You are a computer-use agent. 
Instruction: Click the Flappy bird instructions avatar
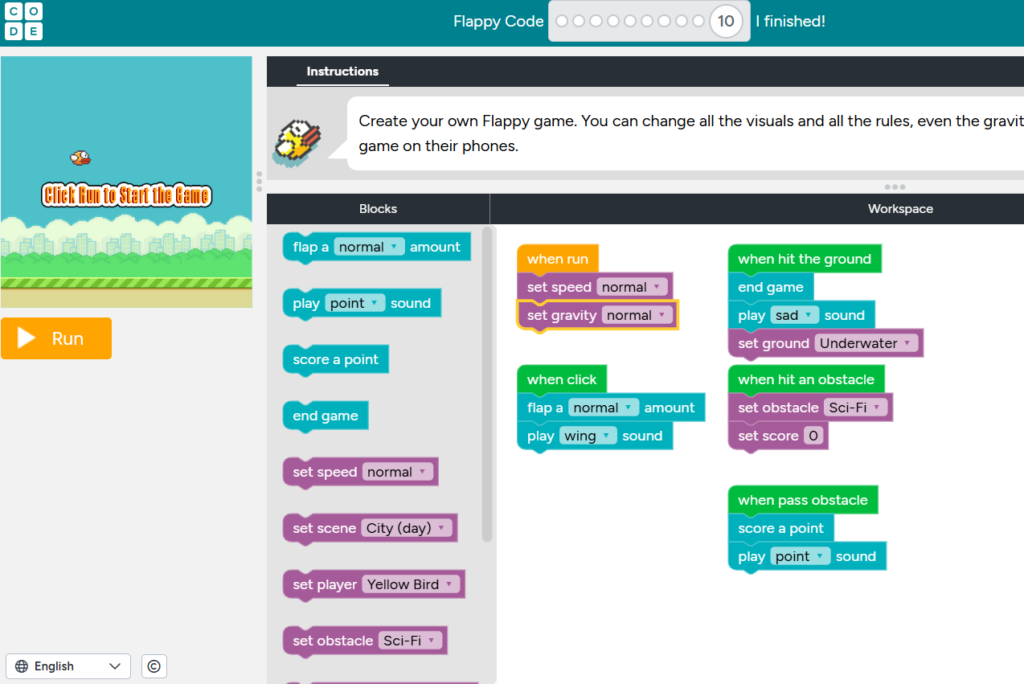[x=298, y=139]
